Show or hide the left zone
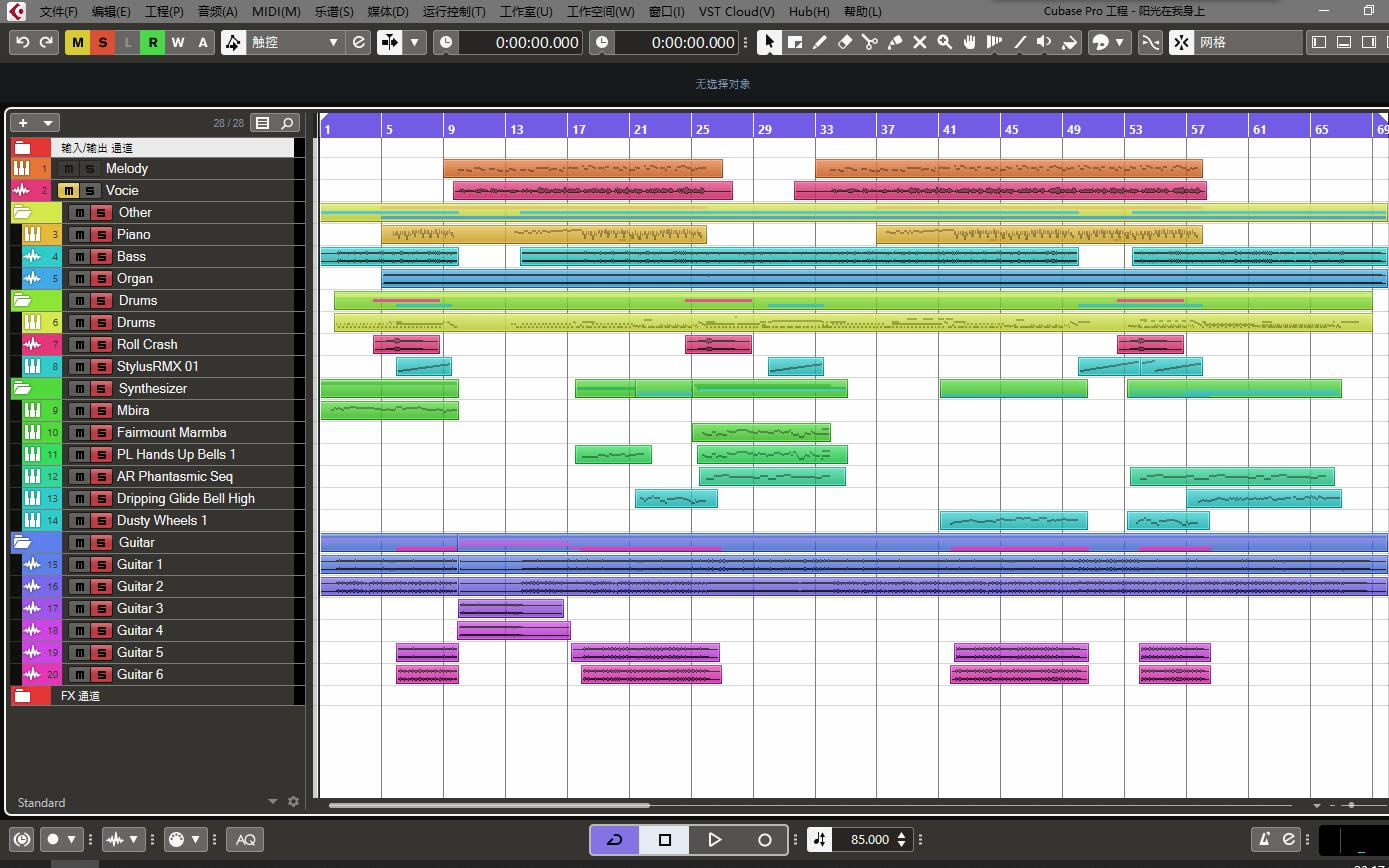 click(x=1319, y=42)
